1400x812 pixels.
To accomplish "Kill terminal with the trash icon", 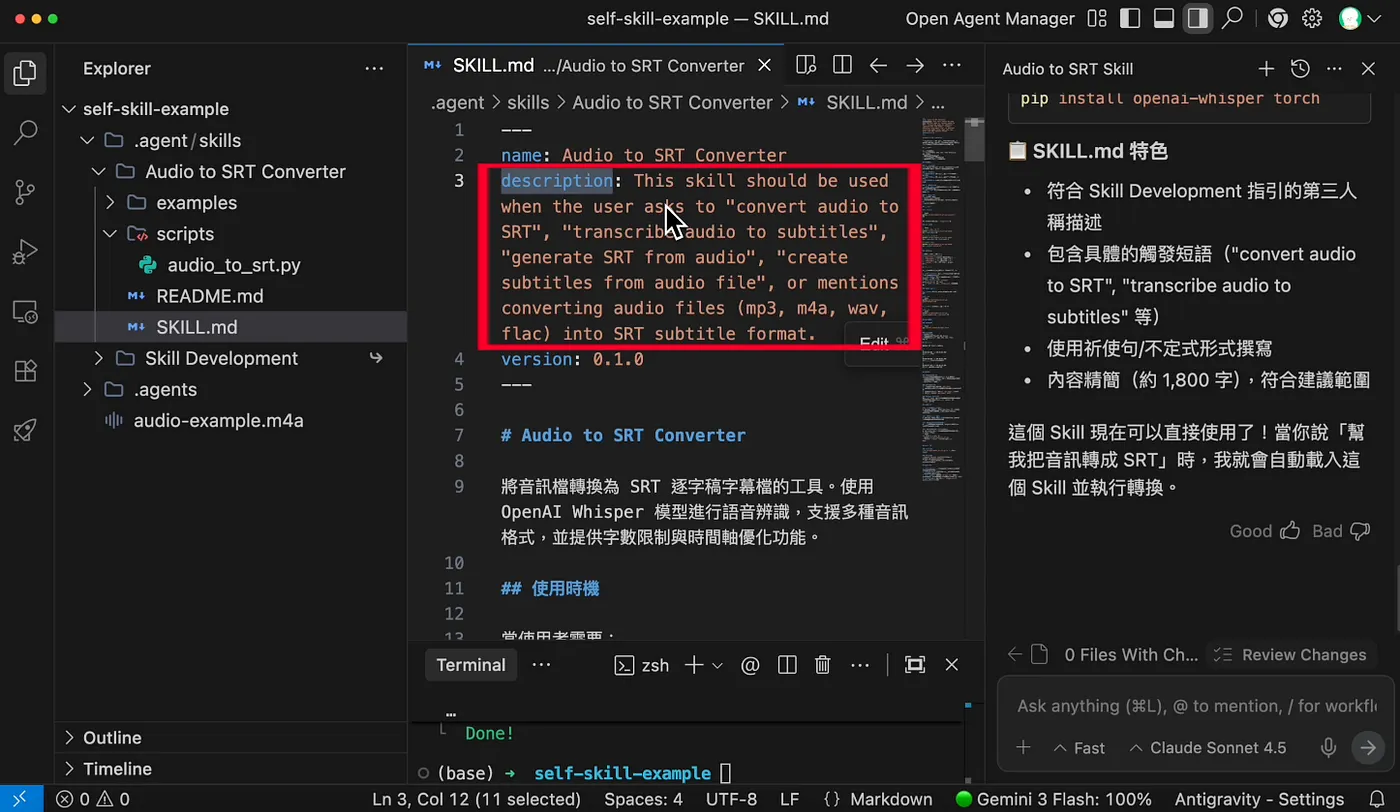I will [823, 665].
